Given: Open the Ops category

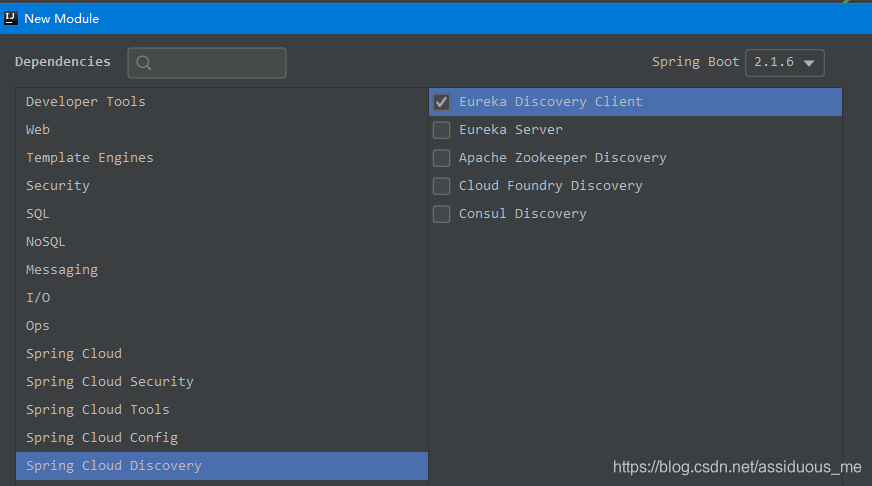Looking at the screenshot, I should point(222,326).
